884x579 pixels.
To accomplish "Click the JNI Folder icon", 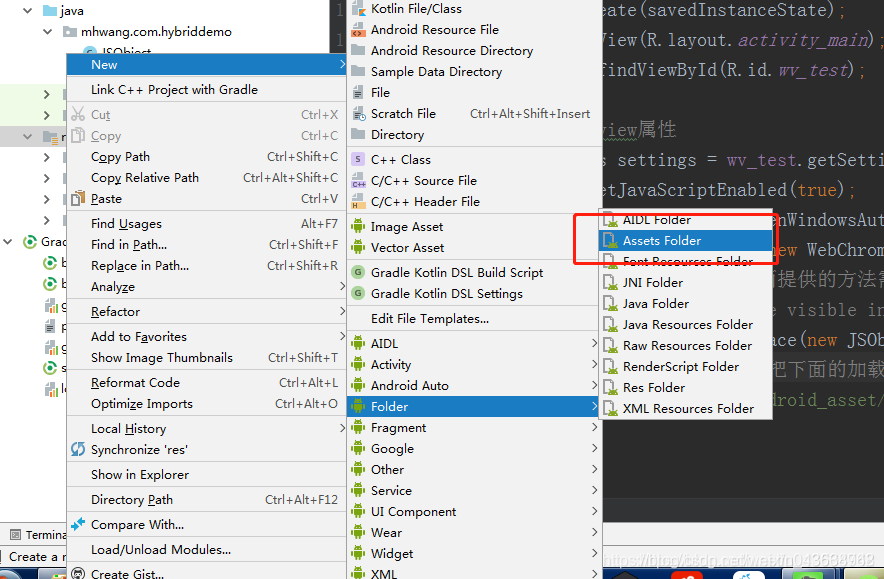I will click(610, 282).
